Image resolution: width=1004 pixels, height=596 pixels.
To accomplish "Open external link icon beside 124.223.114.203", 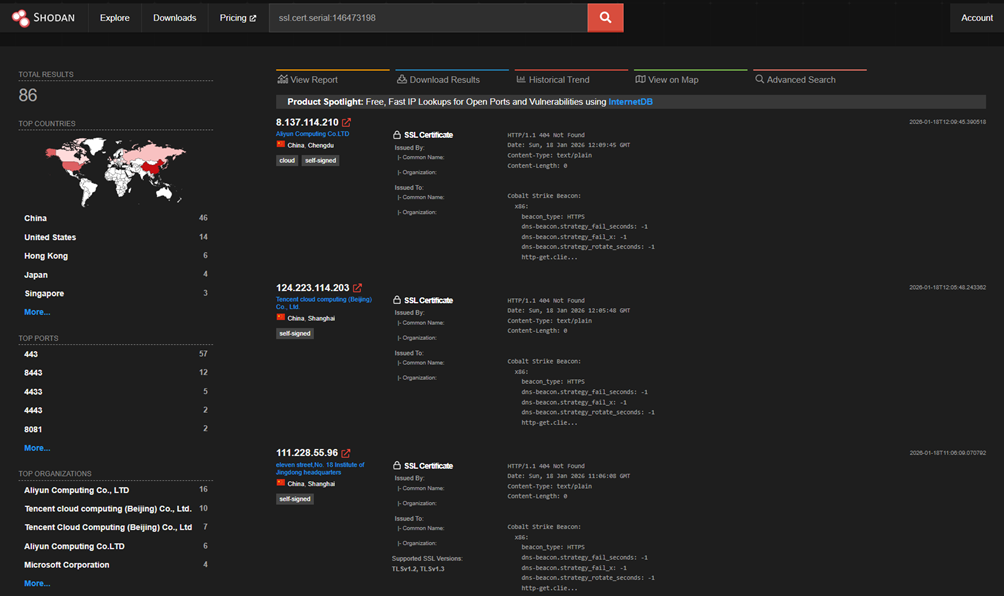I will click(x=357, y=288).
